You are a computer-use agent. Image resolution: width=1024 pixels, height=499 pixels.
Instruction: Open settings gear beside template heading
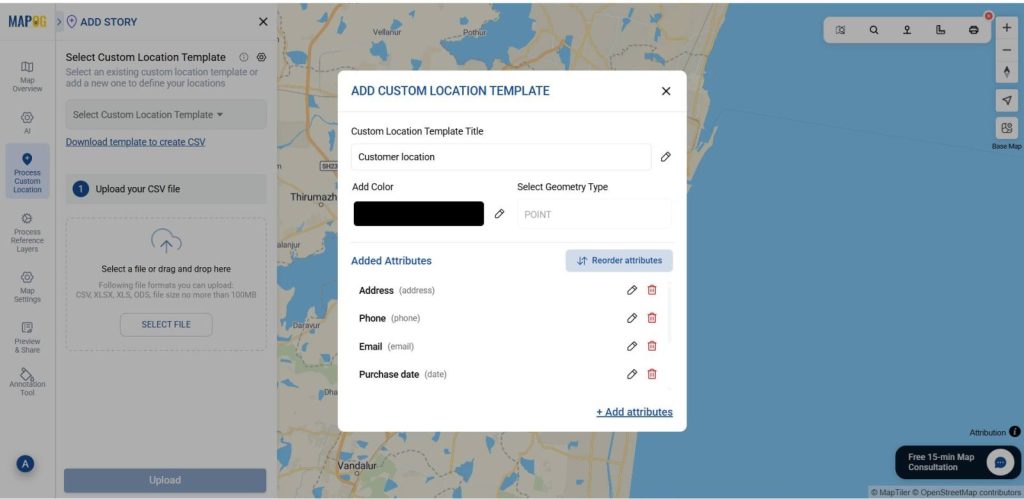tap(261, 57)
